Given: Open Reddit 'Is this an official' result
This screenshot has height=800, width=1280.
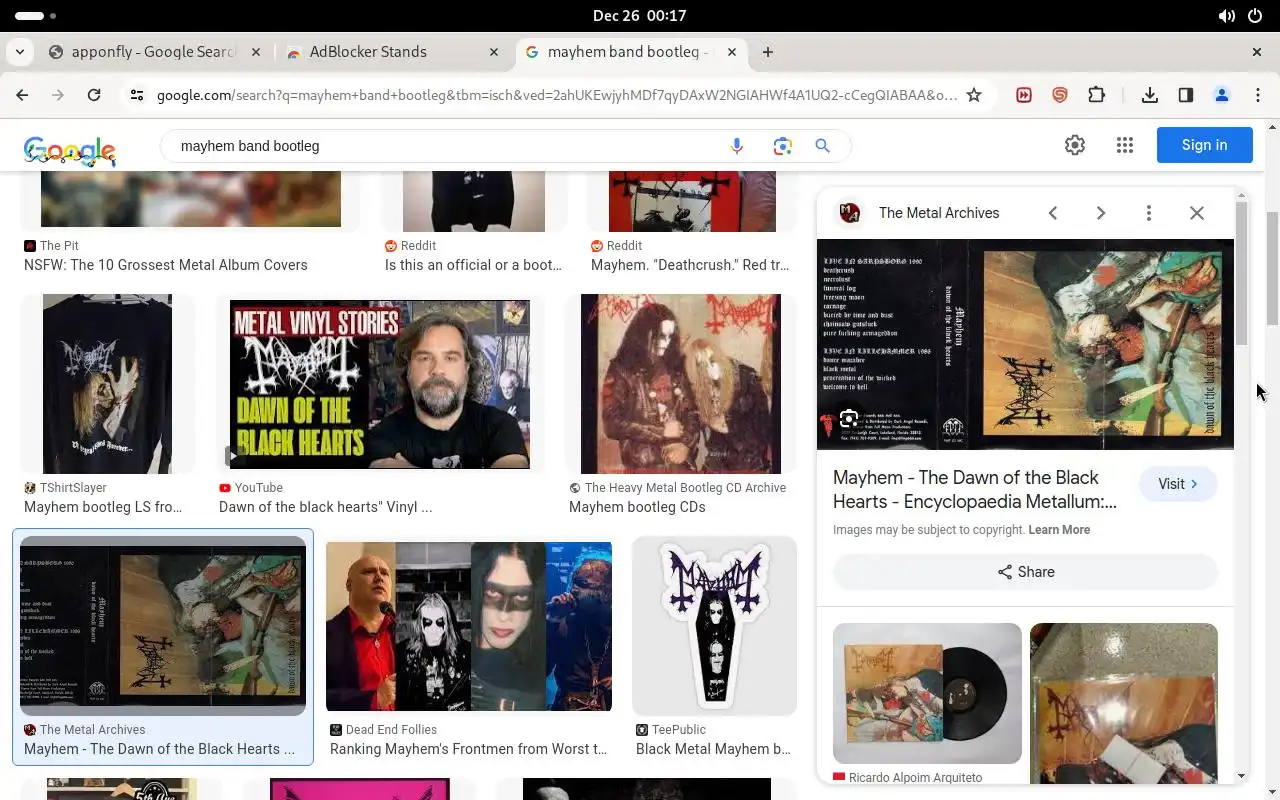Looking at the screenshot, I should (x=473, y=265).
